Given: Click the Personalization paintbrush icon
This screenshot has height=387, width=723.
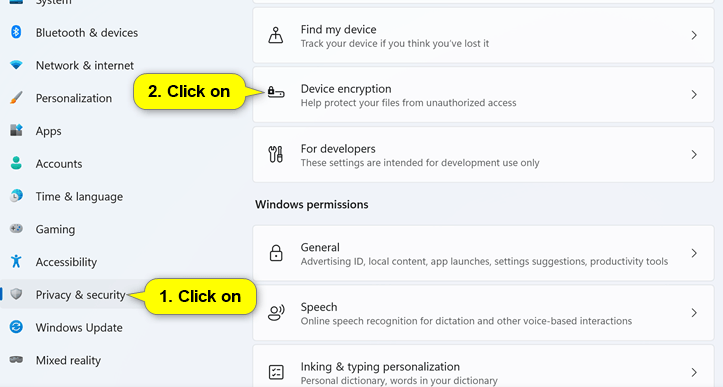Looking at the screenshot, I should [x=16, y=98].
